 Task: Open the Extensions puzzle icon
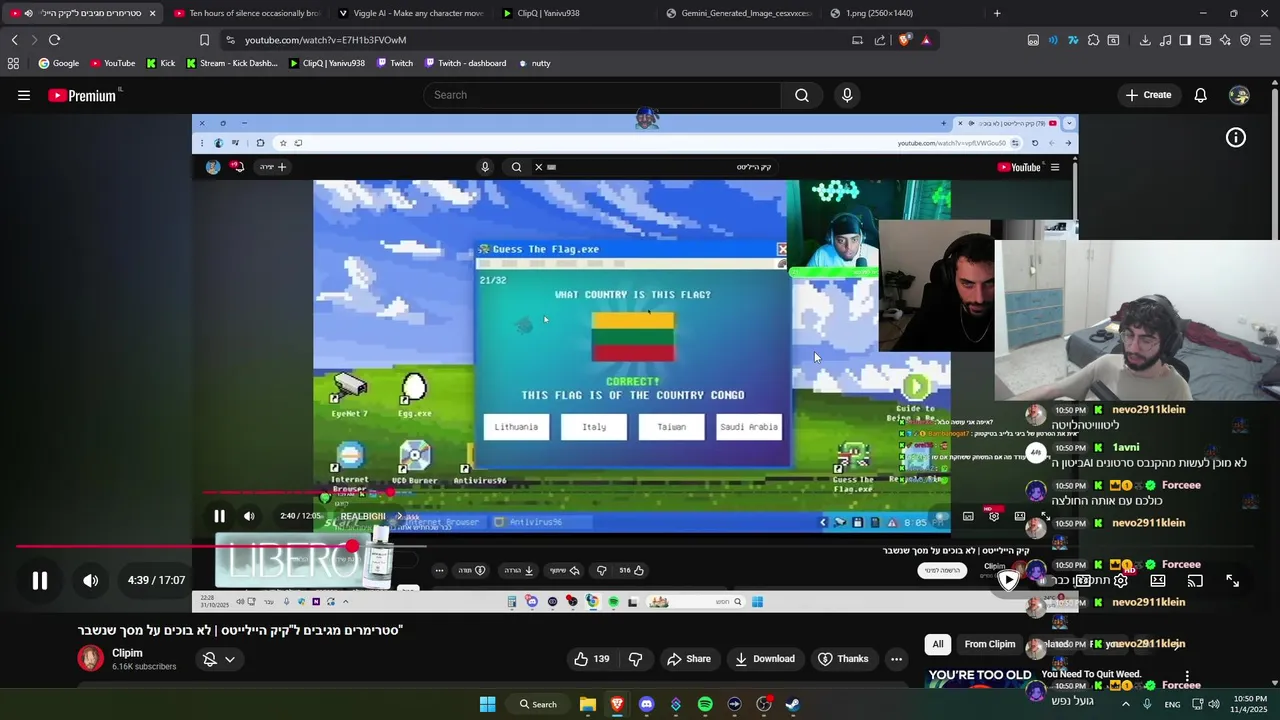pos(1093,40)
